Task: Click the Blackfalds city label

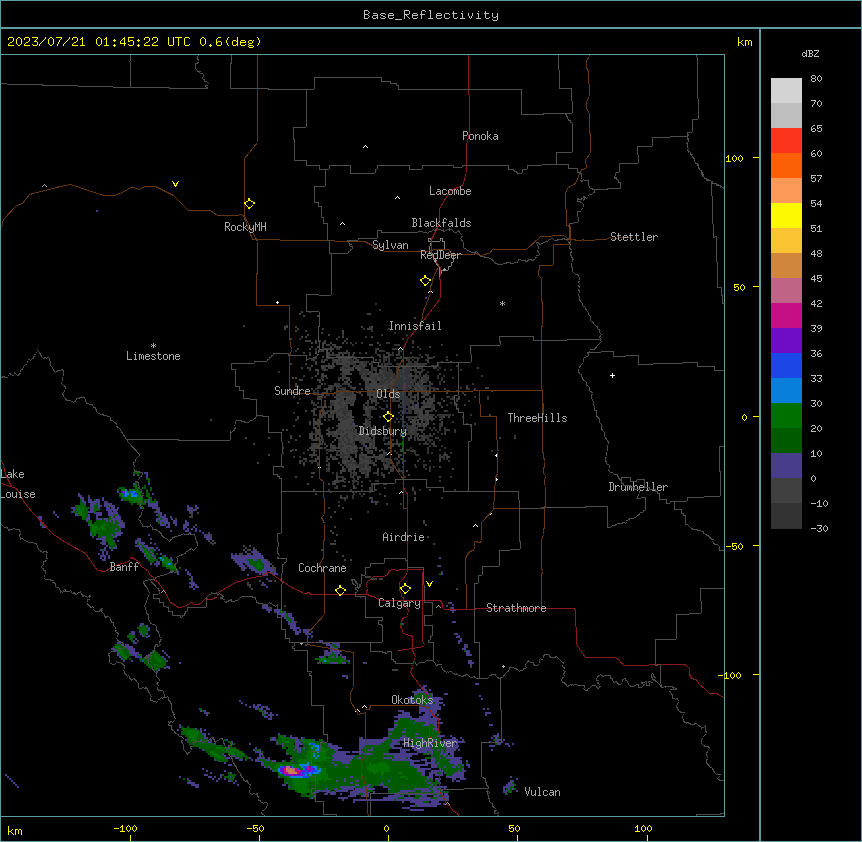Action: pos(441,223)
